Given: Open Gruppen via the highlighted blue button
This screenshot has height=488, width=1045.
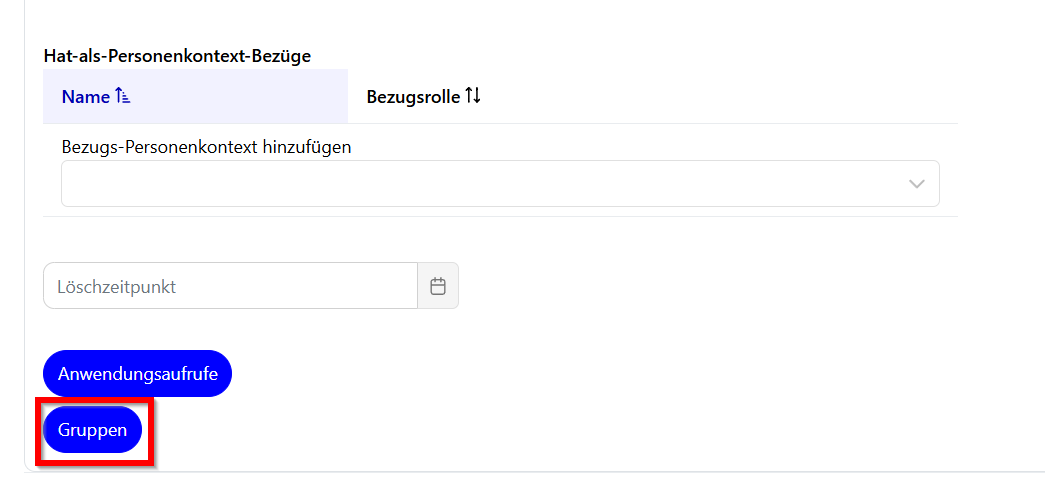Looking at the screenshot, I should (x=92, y=430).
